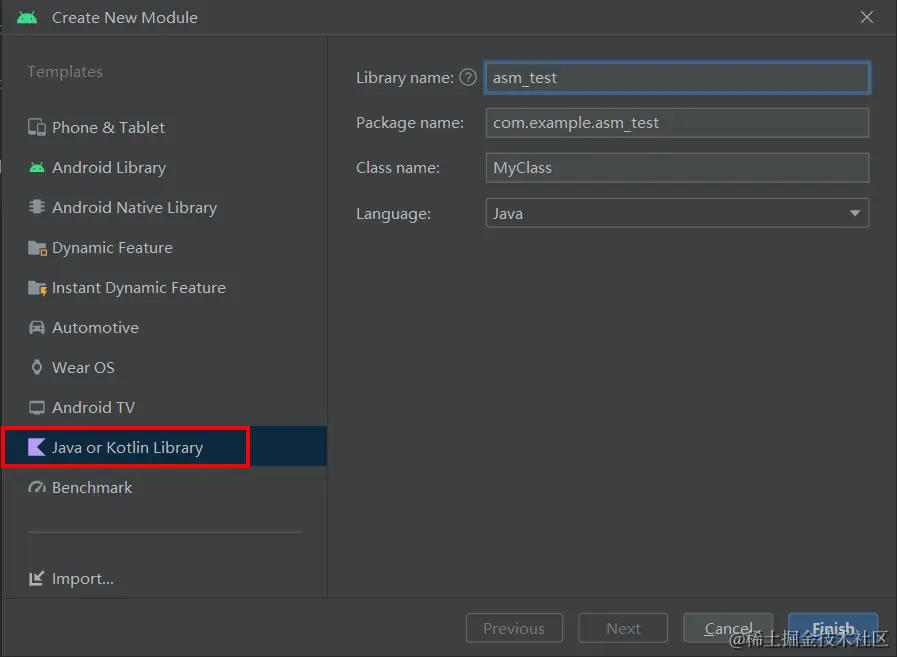Image resolution: width=897 pixels, height=657 pixels.
Task: Pick the Android Native Library template
Action: (x=165, y=207)
